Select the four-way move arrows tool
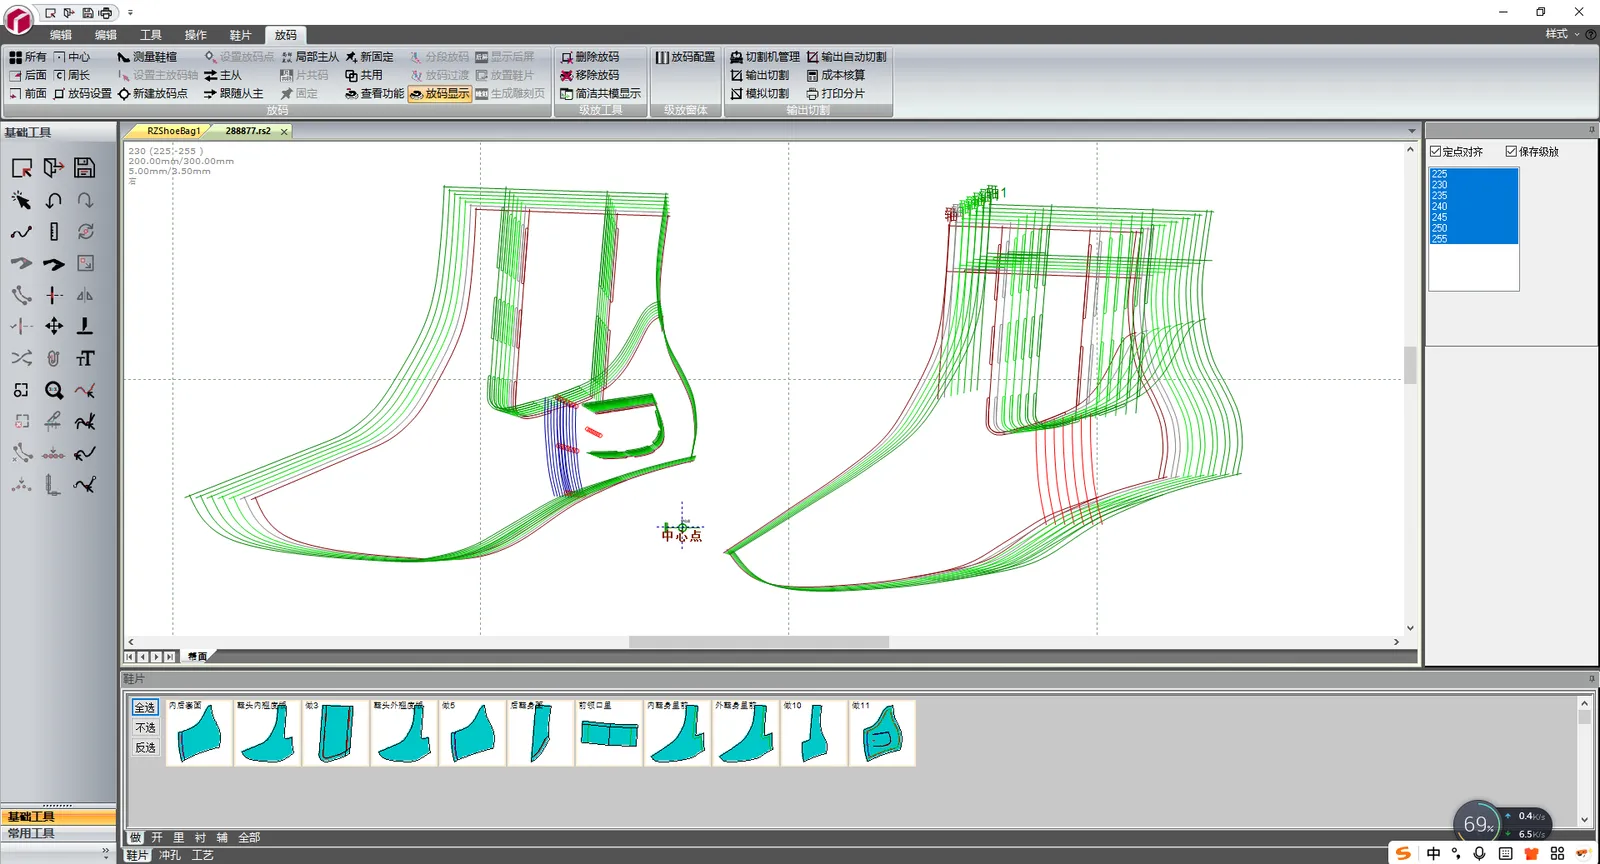The height and width of the screenshot is (864, 1600). pos(54,326)
